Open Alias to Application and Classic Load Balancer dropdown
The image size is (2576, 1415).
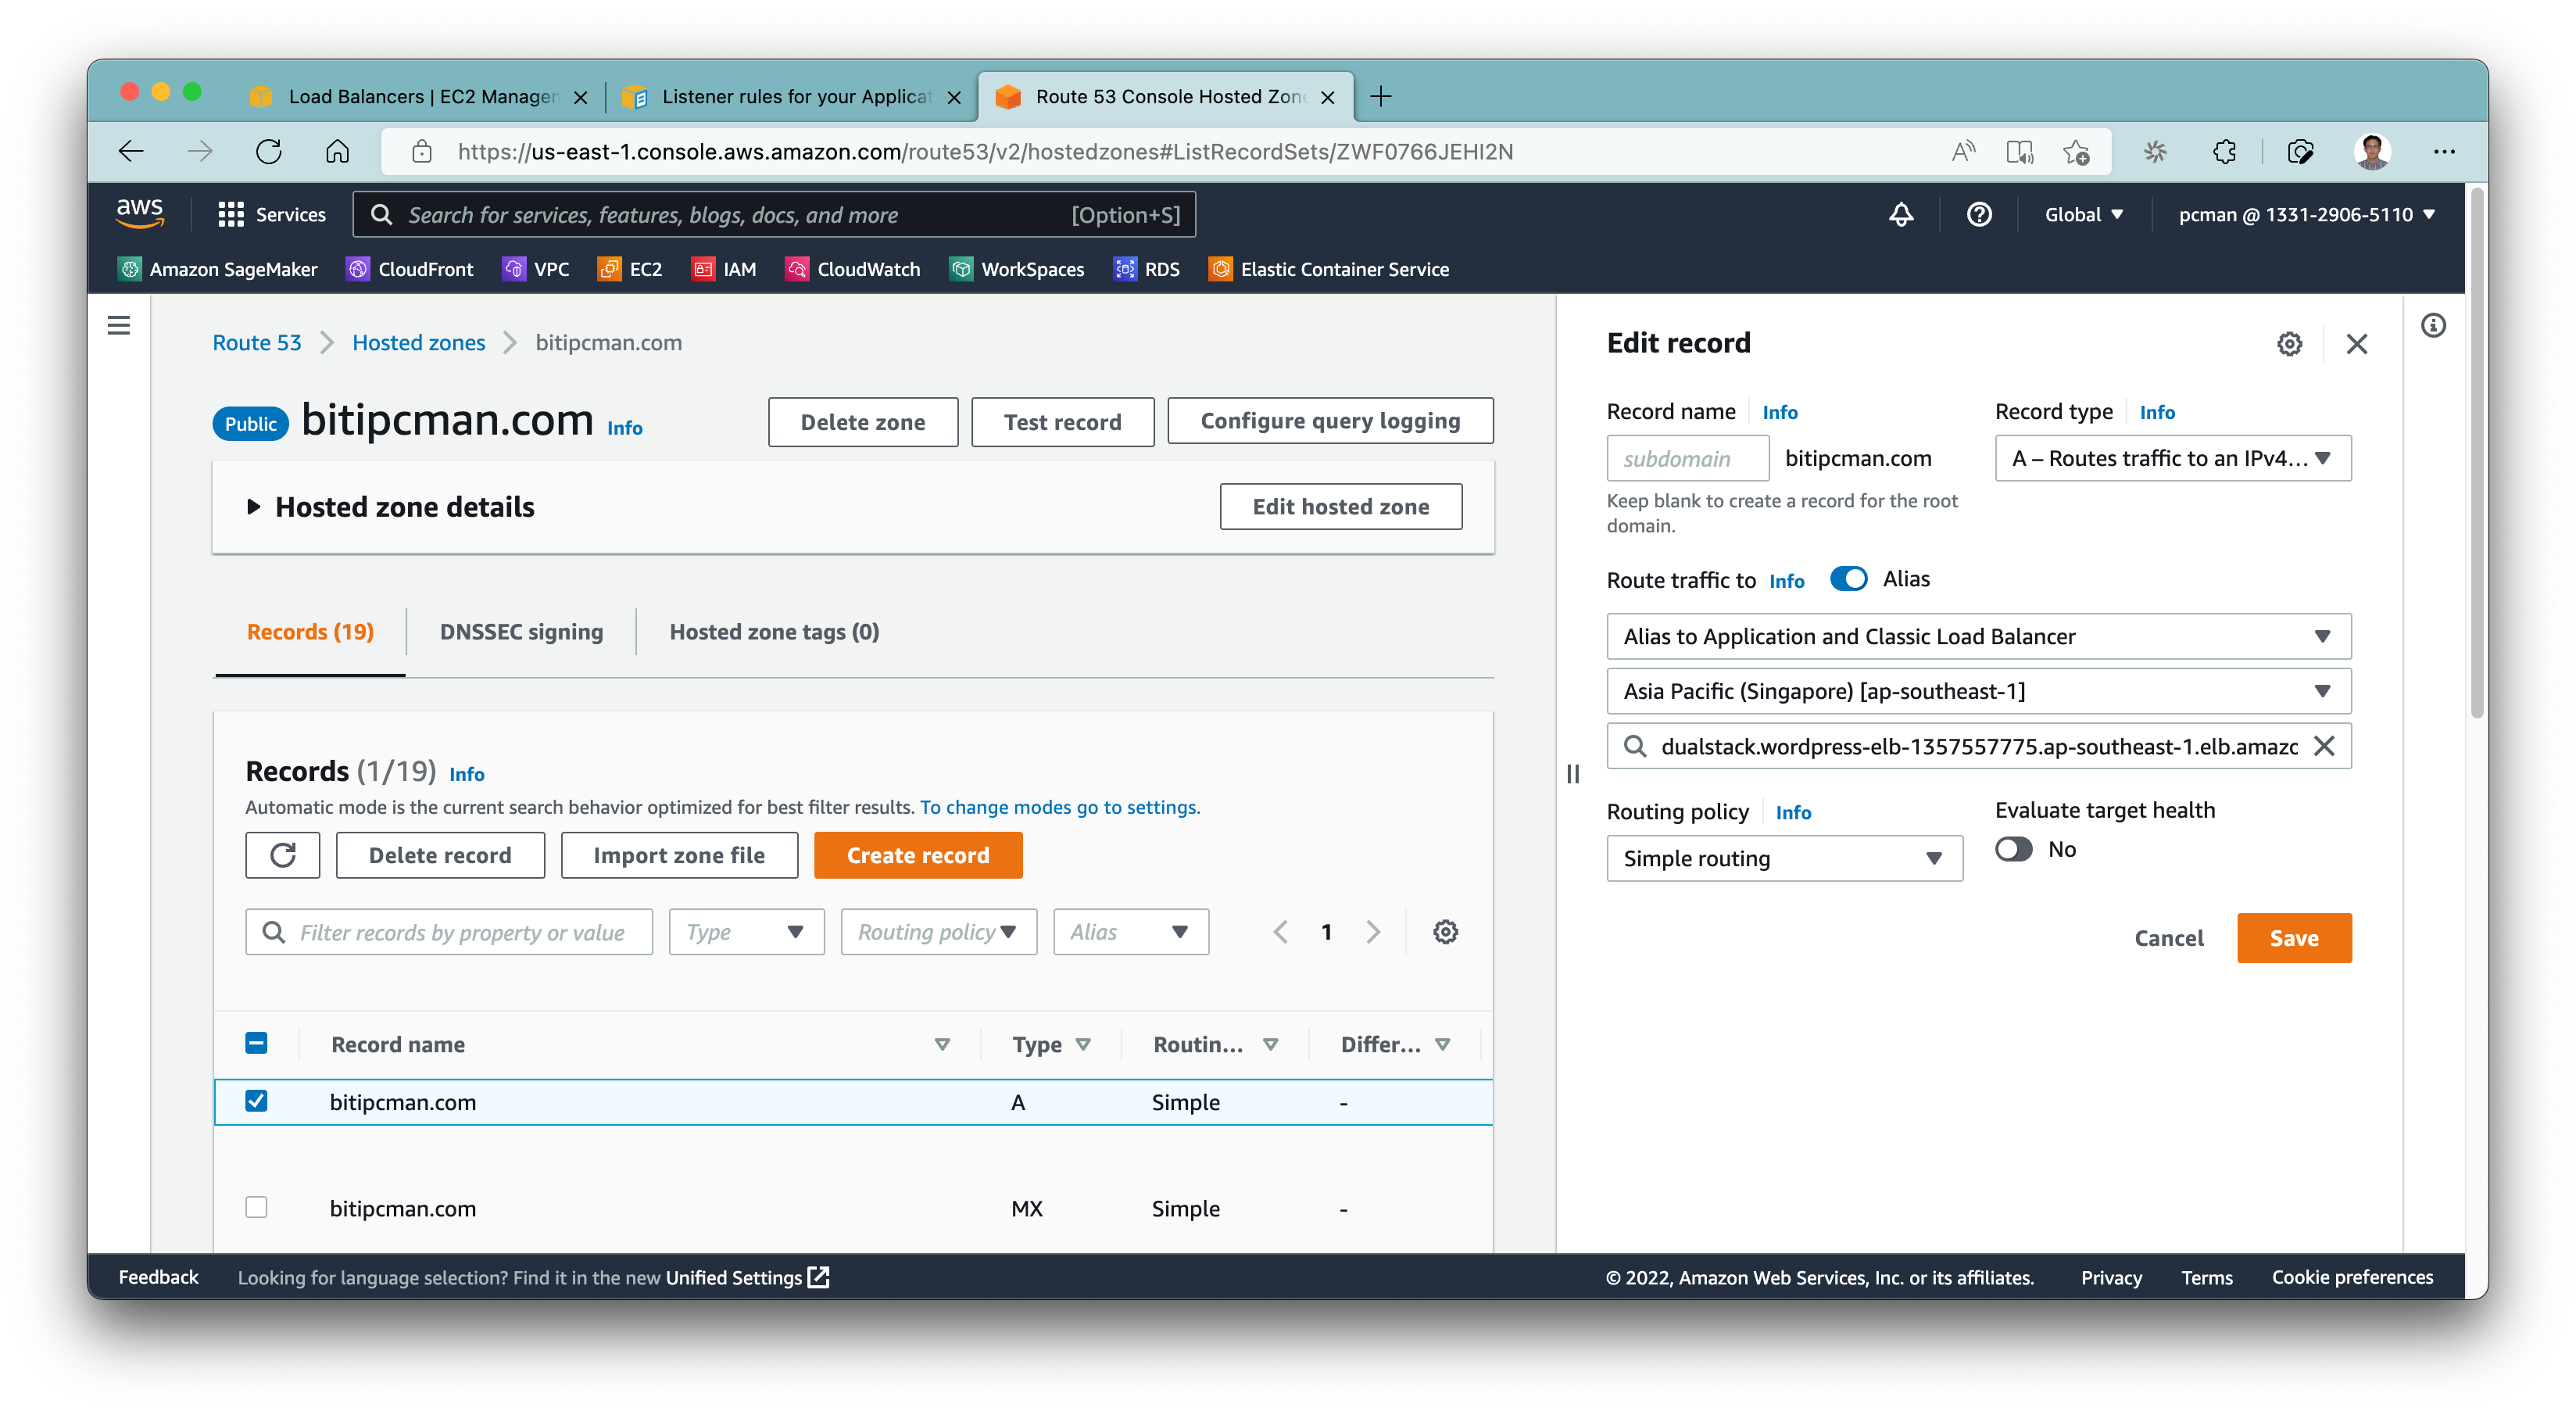[1978, 636]
